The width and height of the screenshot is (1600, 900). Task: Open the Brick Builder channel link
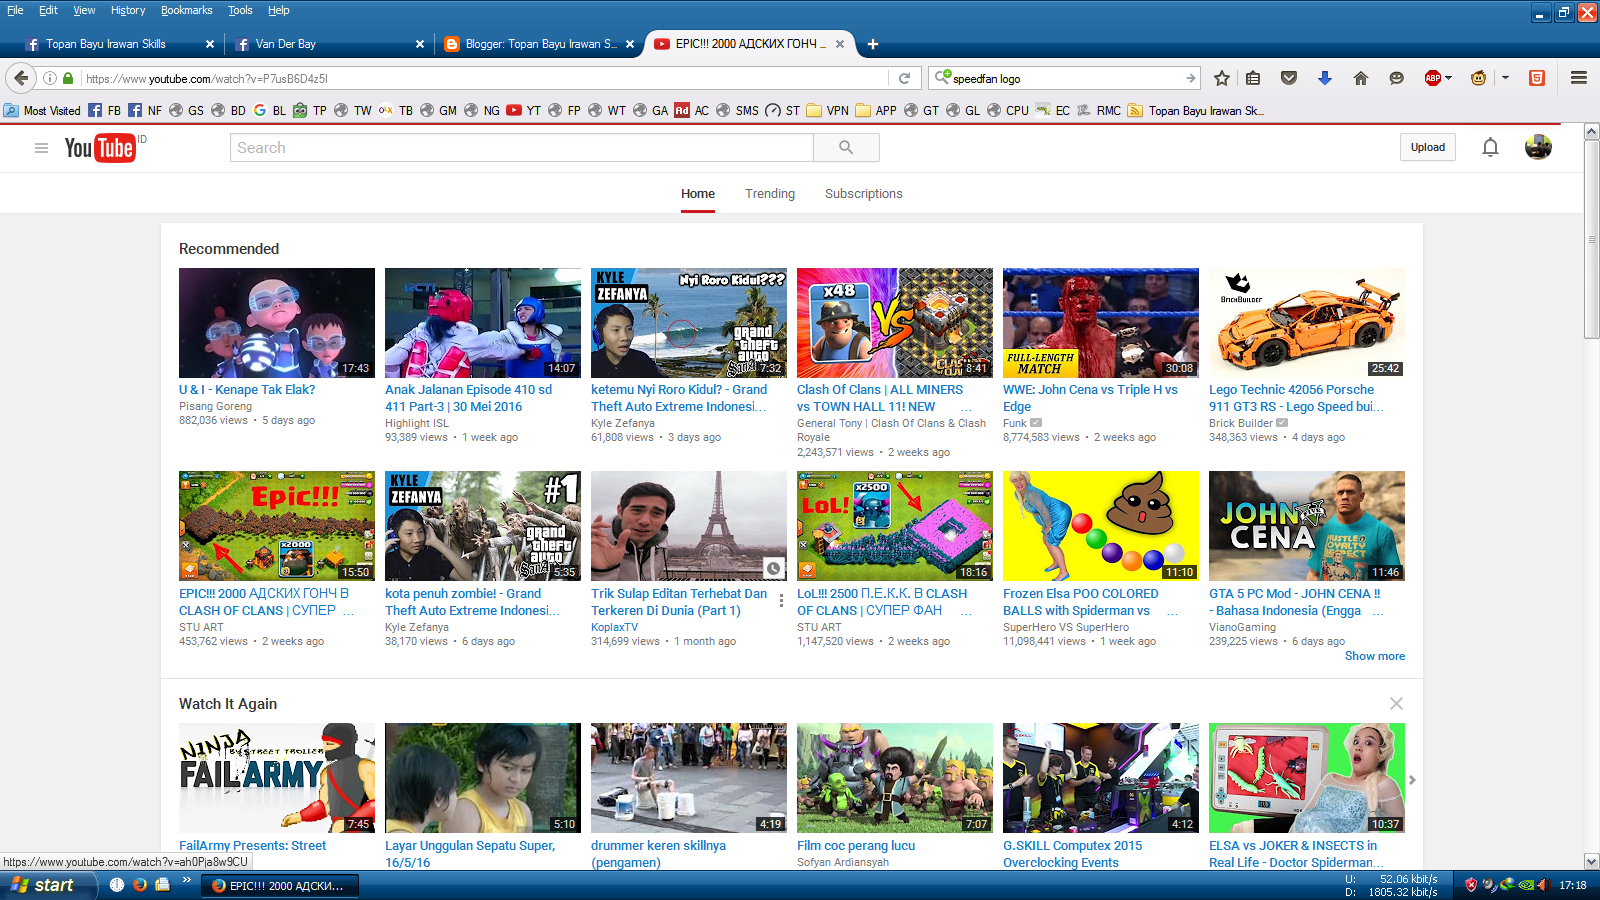pos(1241,423)
